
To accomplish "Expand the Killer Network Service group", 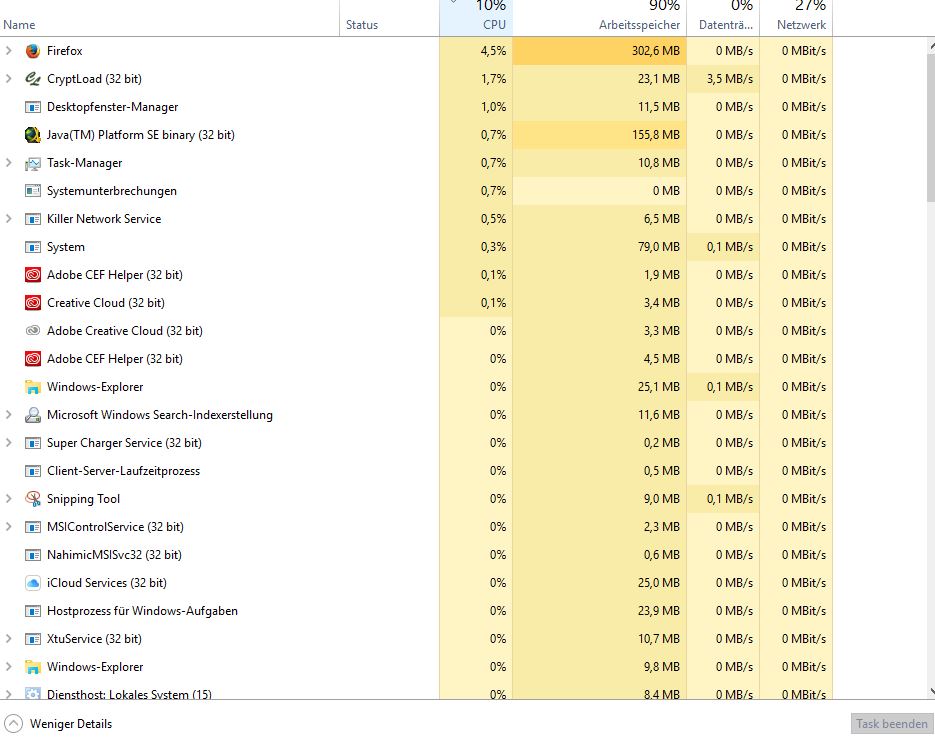I will (8, 219).
